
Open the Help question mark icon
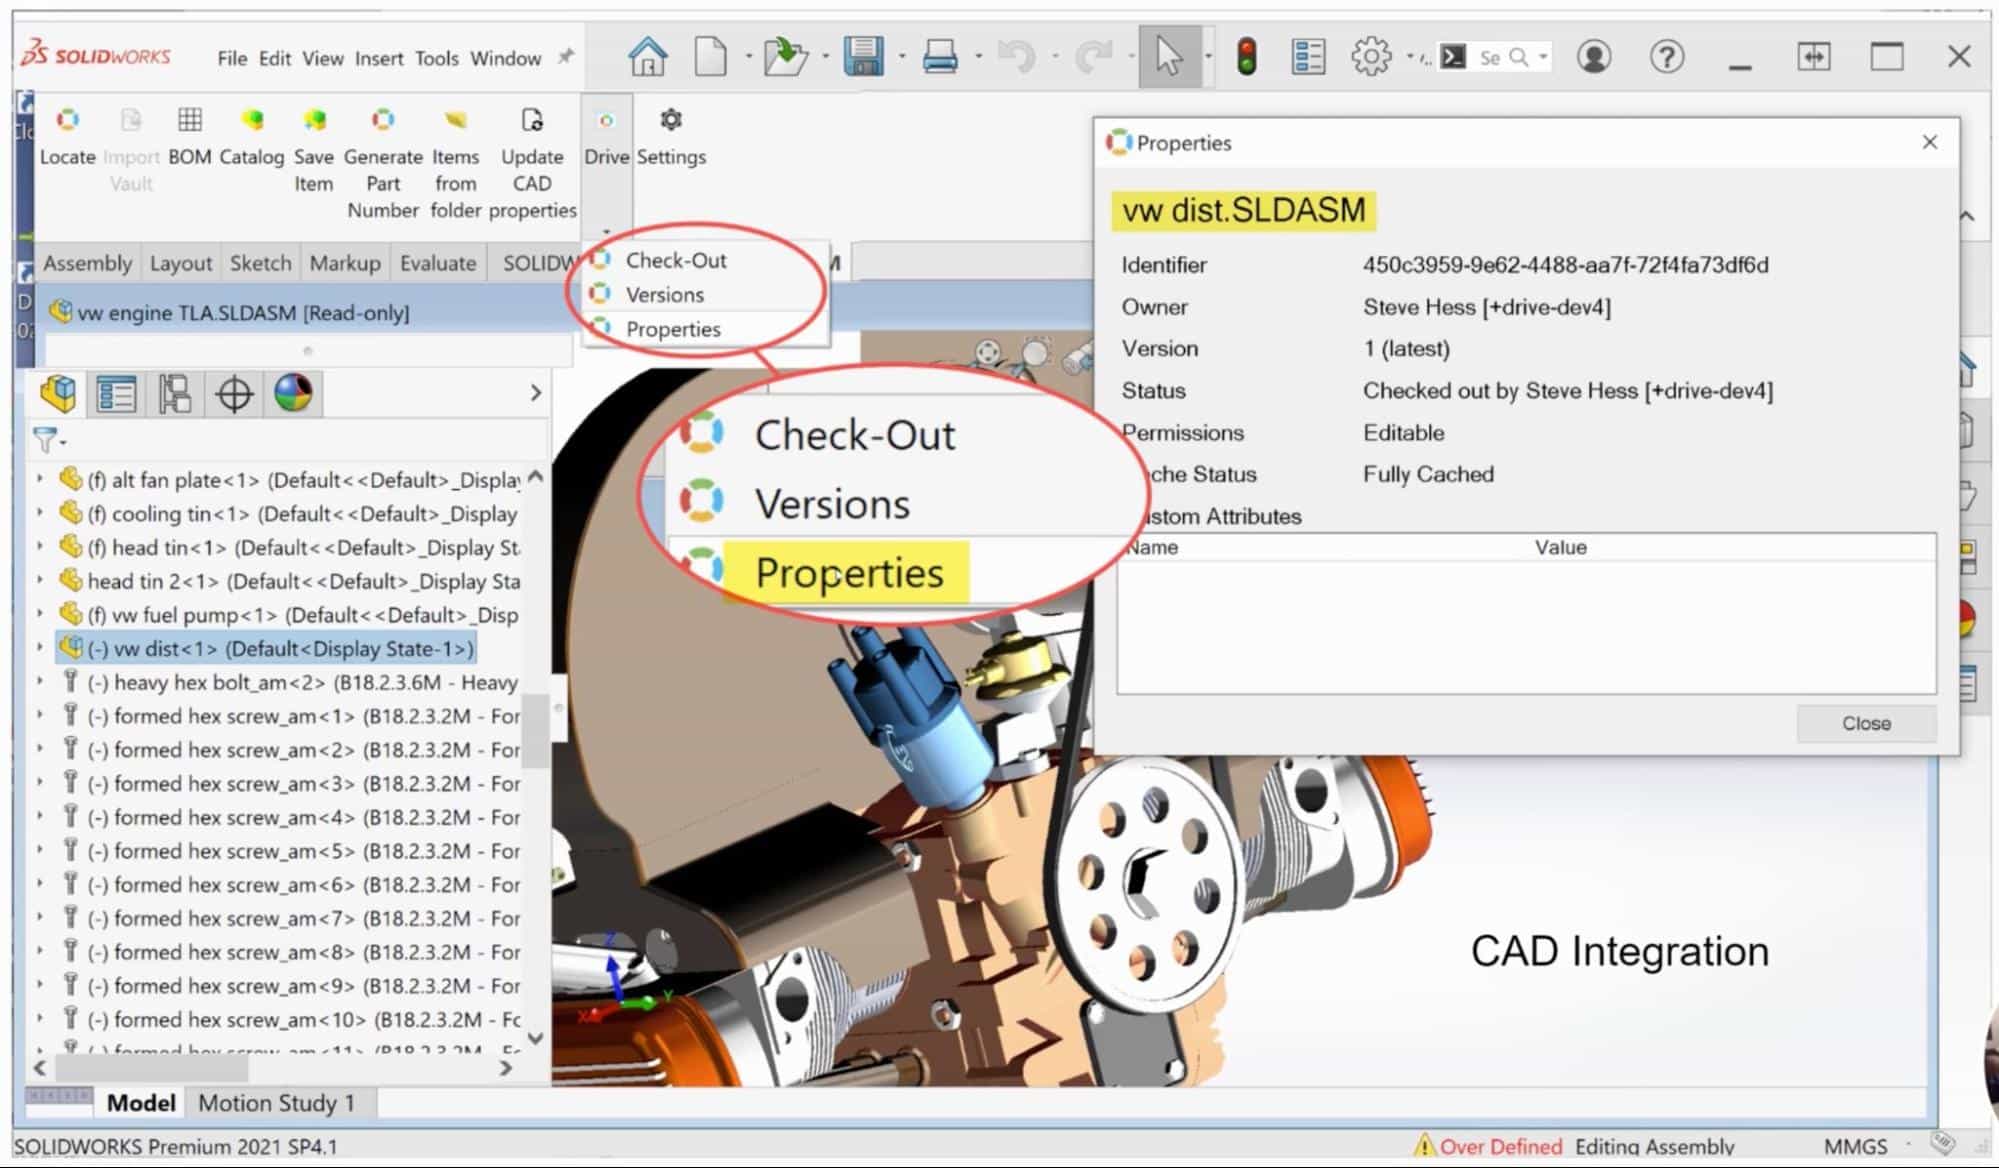(x=1666, y=57)
